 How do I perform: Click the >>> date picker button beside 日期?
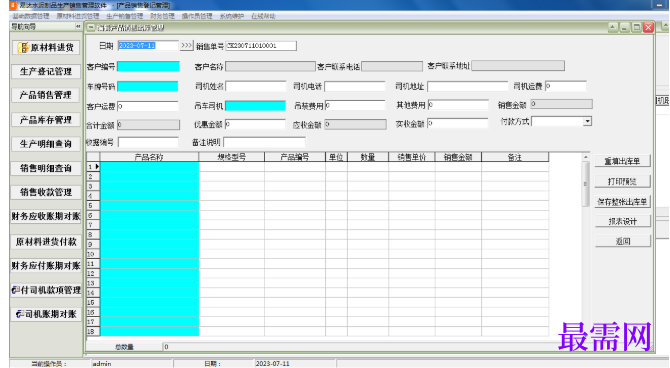[x=186, y=45]
